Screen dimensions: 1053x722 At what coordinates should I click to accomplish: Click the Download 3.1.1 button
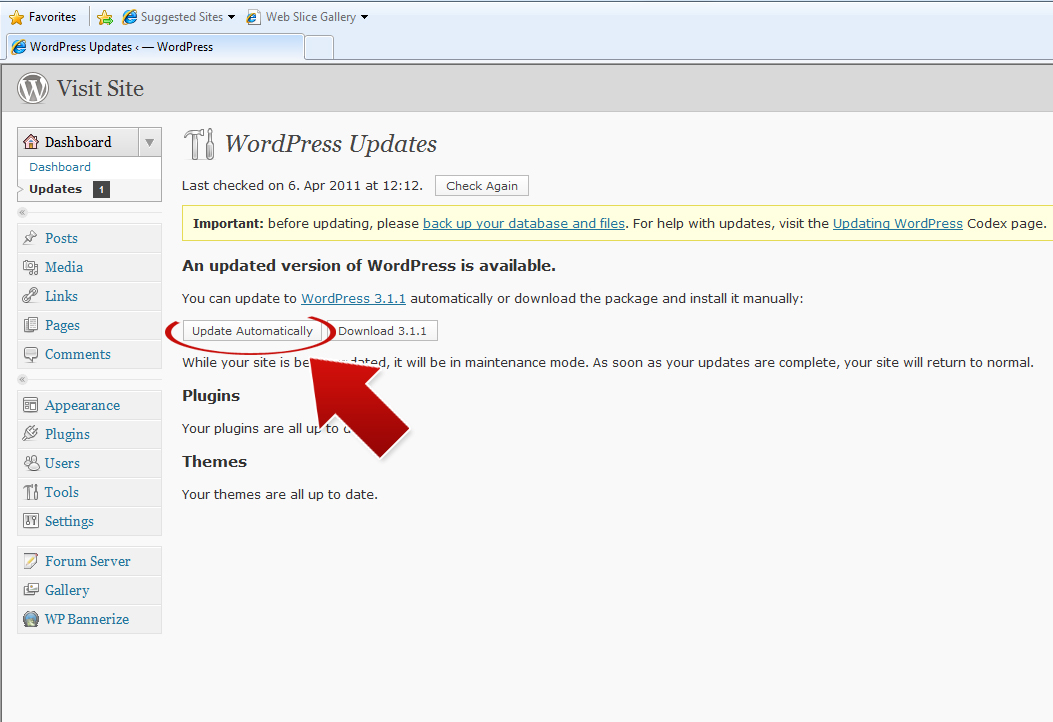pyautogui.click(x=382, y=330)
